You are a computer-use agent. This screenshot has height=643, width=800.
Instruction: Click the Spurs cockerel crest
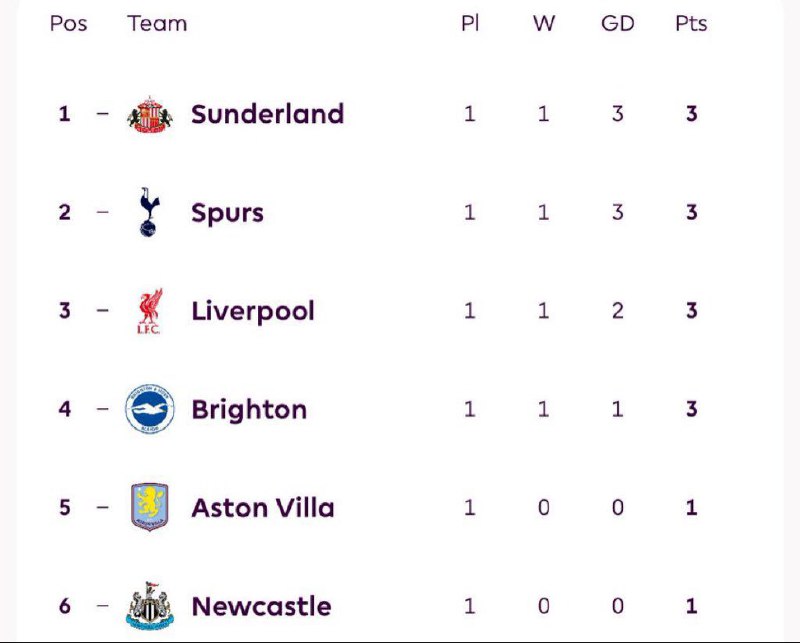[149, 212]
